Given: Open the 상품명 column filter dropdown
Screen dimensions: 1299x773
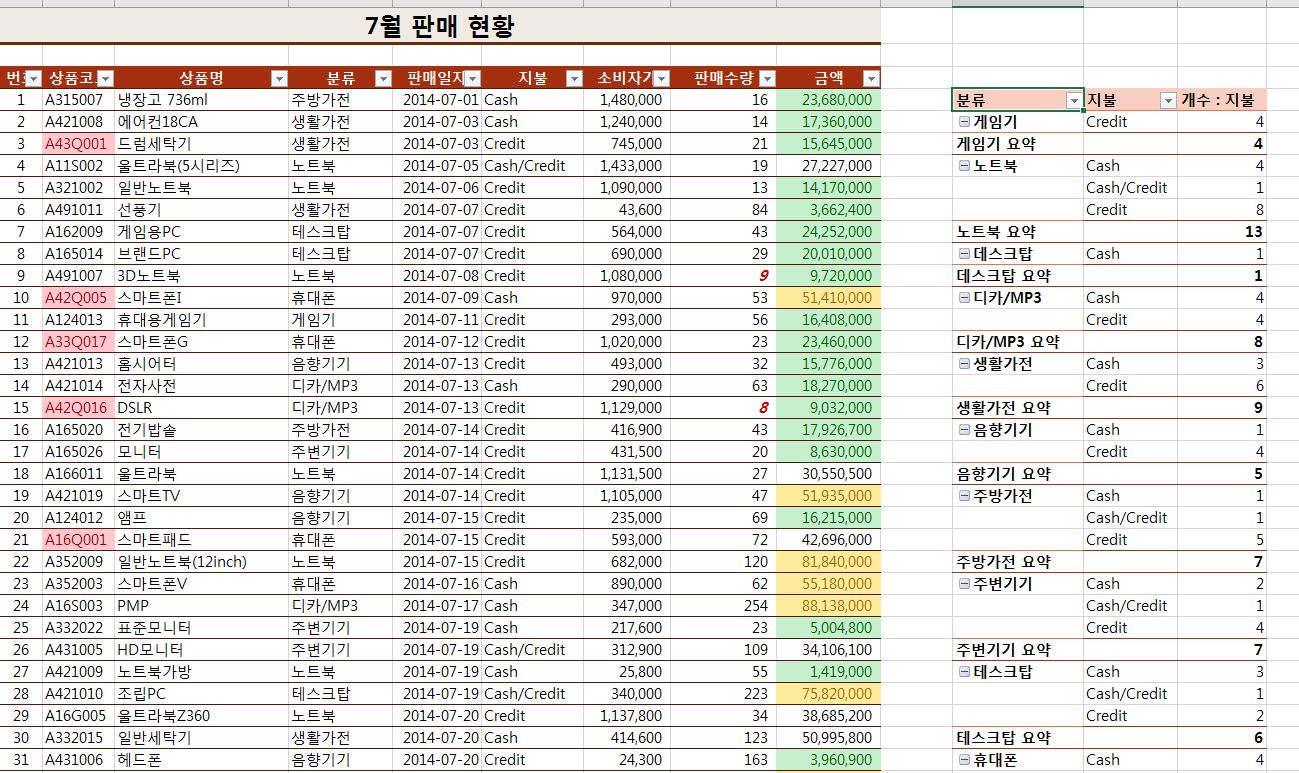Looking at the screenshot, I should (x=280, y=79).
